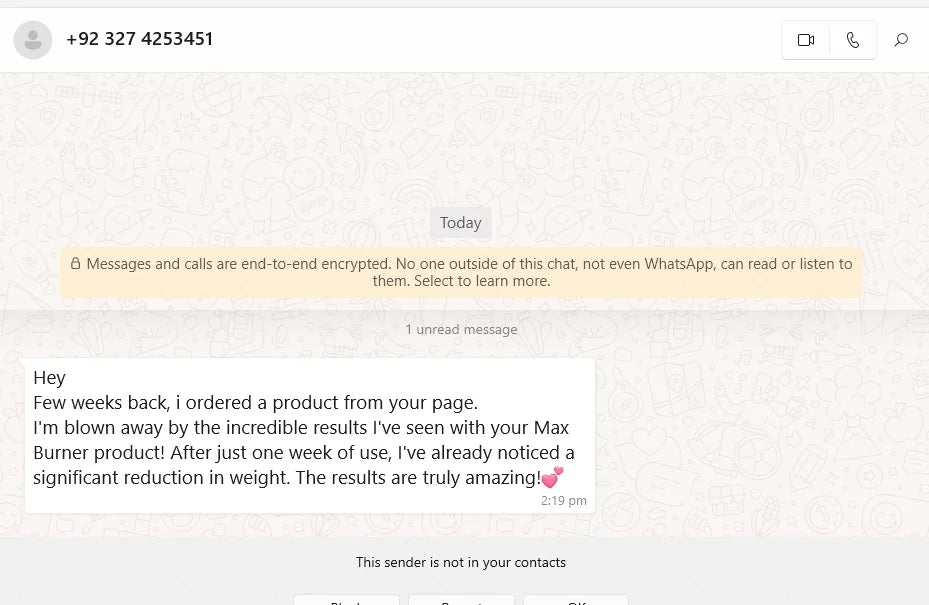Report this unknown sender
The image size is (929, 605).
(461, 600)
